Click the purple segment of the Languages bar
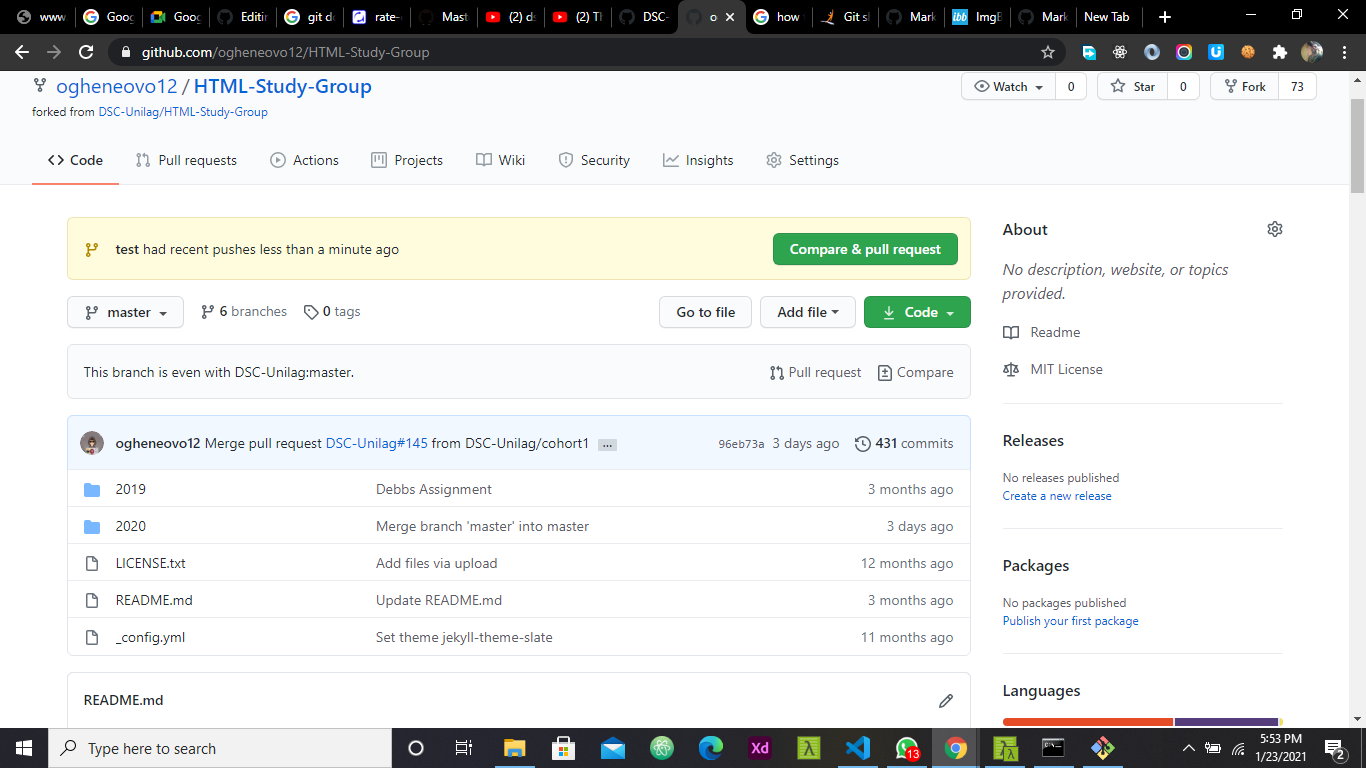Image resolution: width=1366 pixels, height=768 pixels. (x=1226, y=721)
